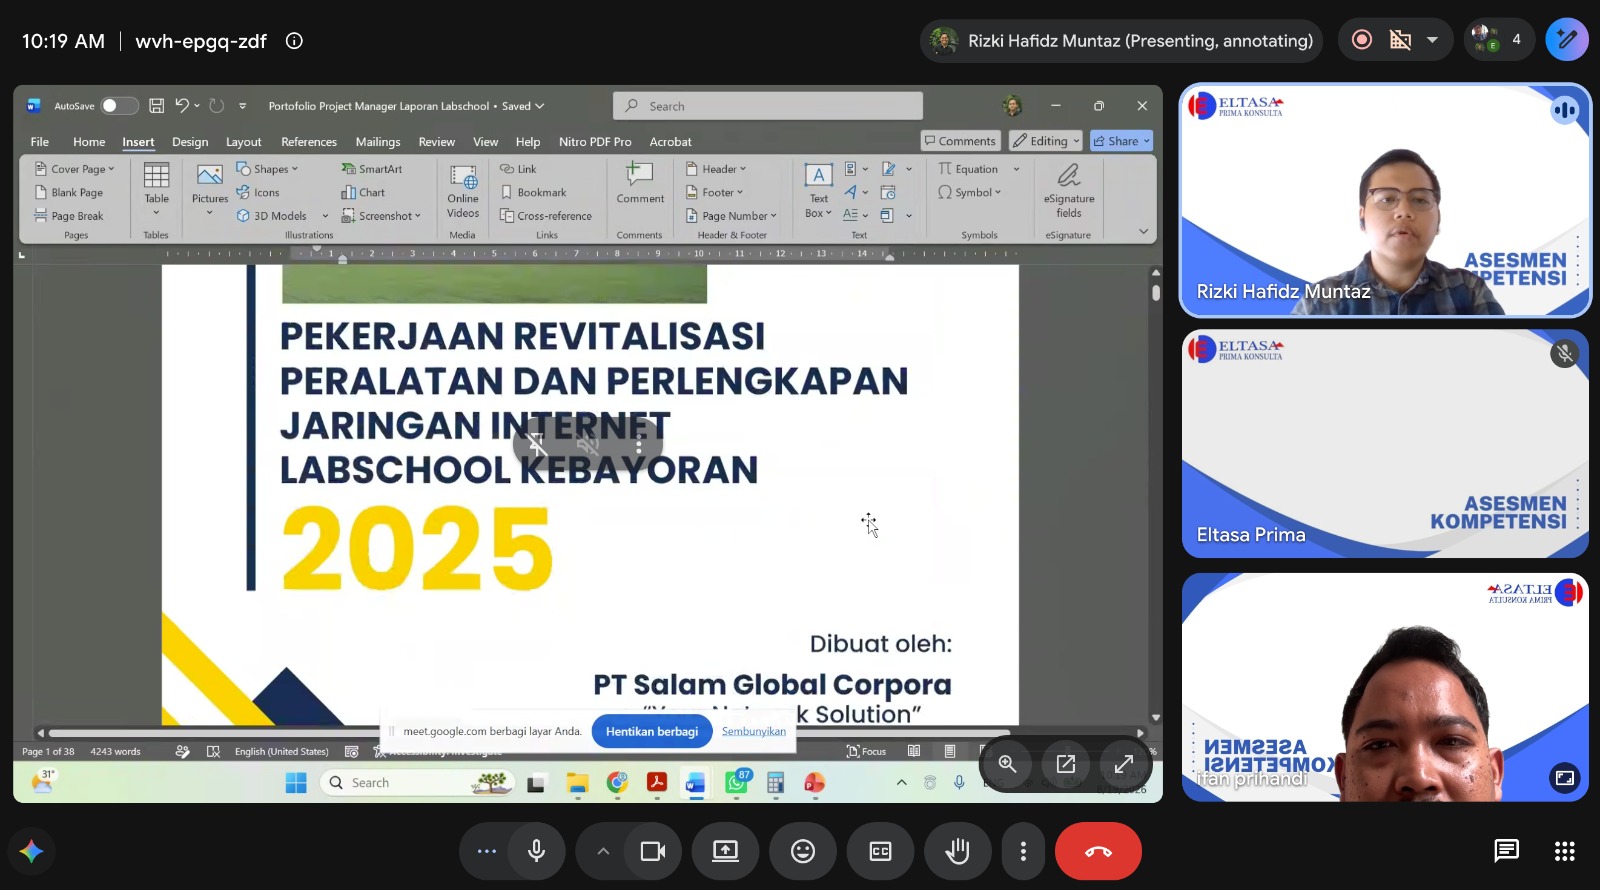
Task: Toggle closed captions in Meet
Action: [881, 851]
